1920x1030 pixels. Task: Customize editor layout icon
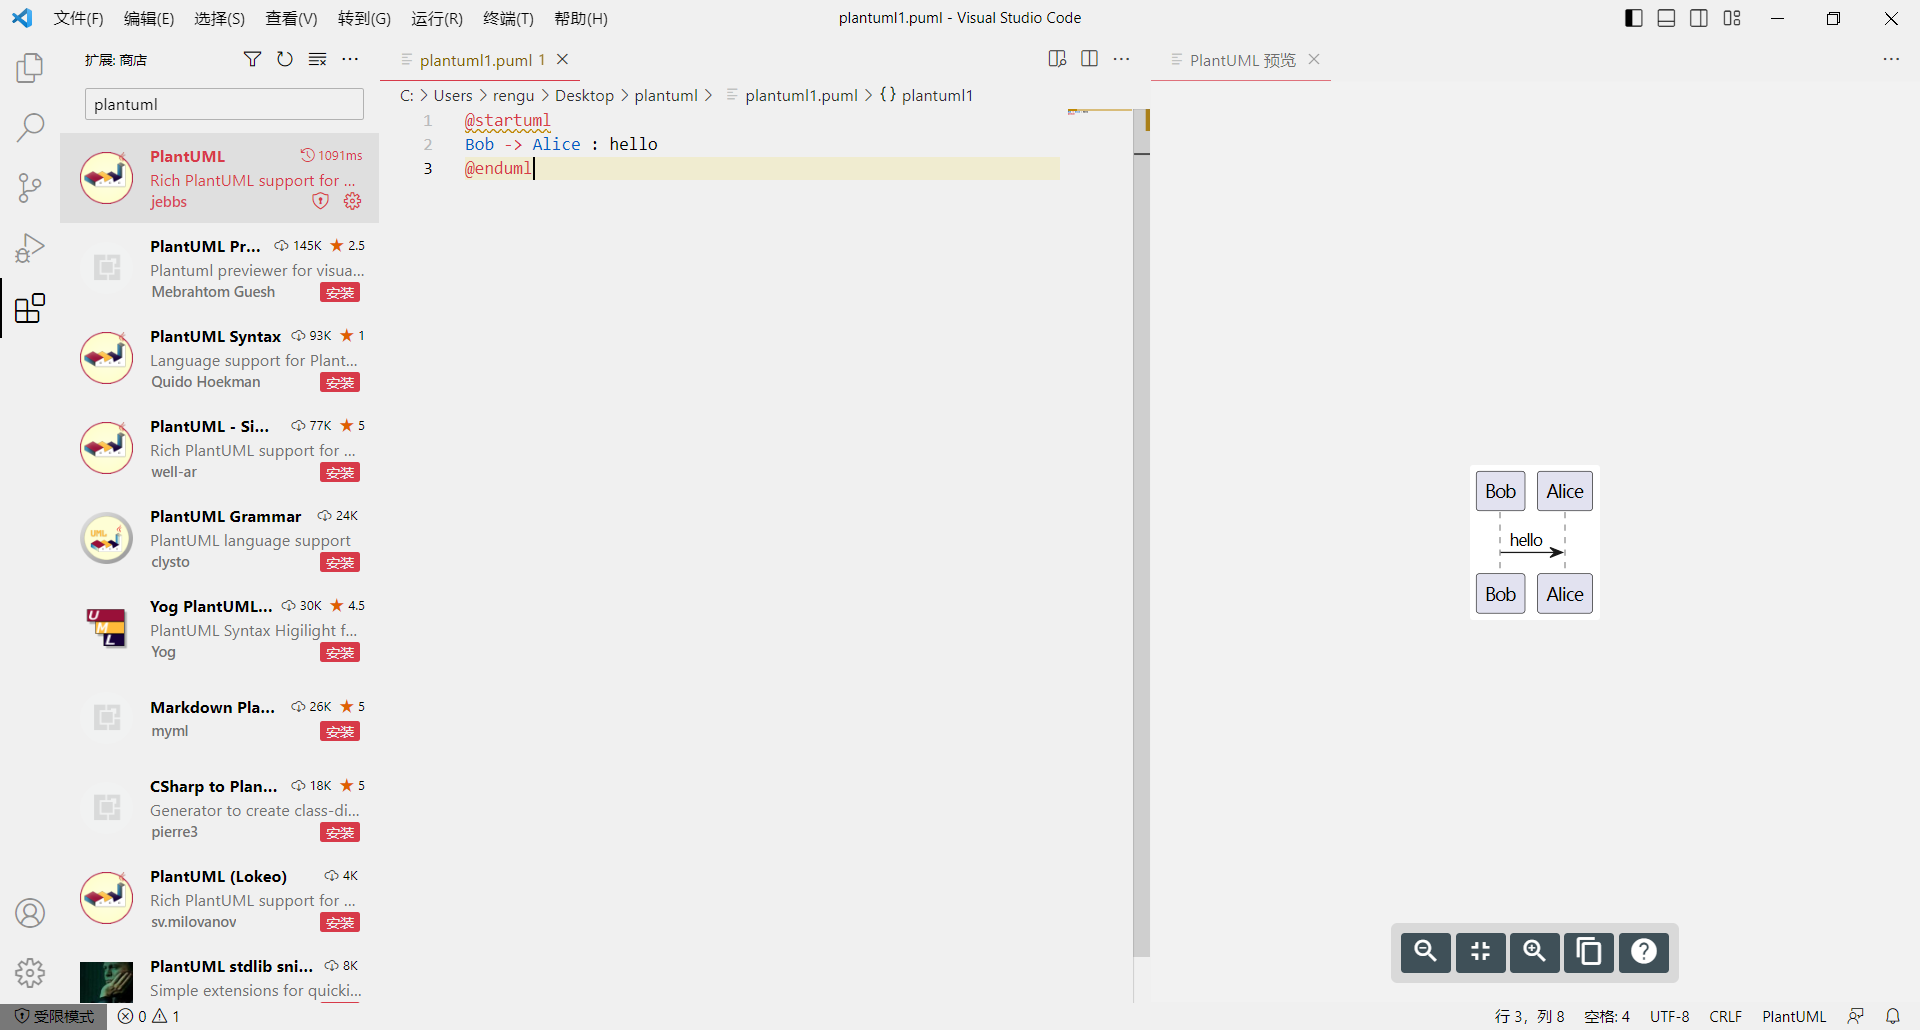[1732, 18]
